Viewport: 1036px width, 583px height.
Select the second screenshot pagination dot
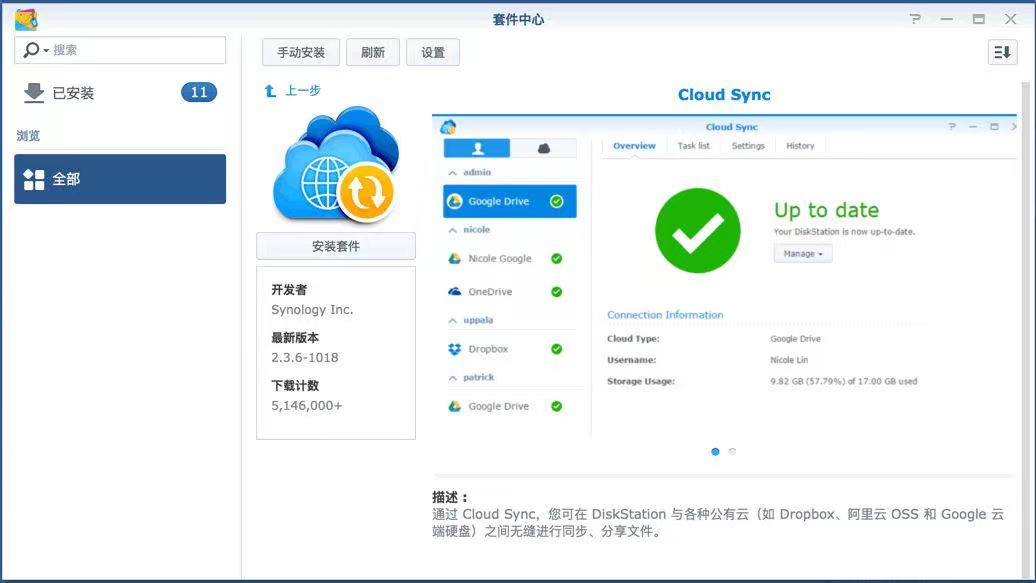(x=731, y=451)
